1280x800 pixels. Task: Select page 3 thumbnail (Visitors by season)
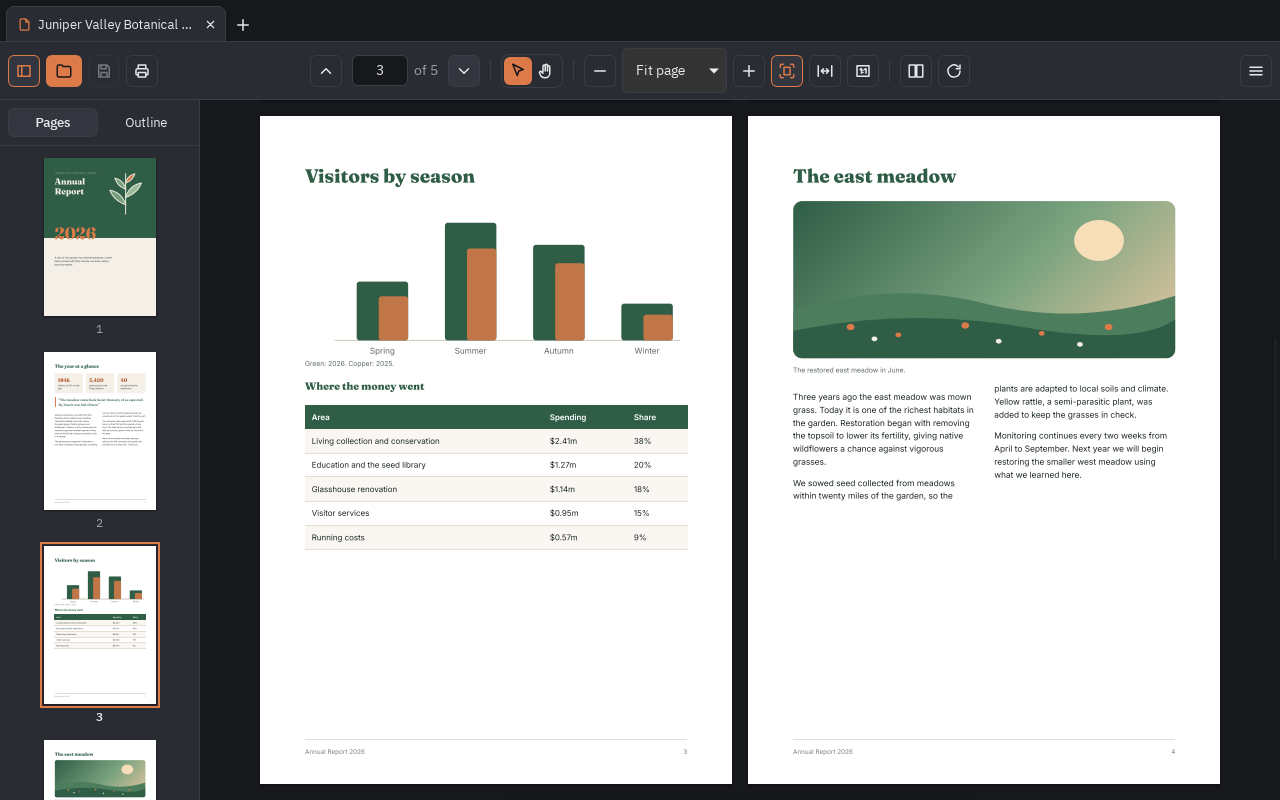pyautogui.click(x=100, y=625)
